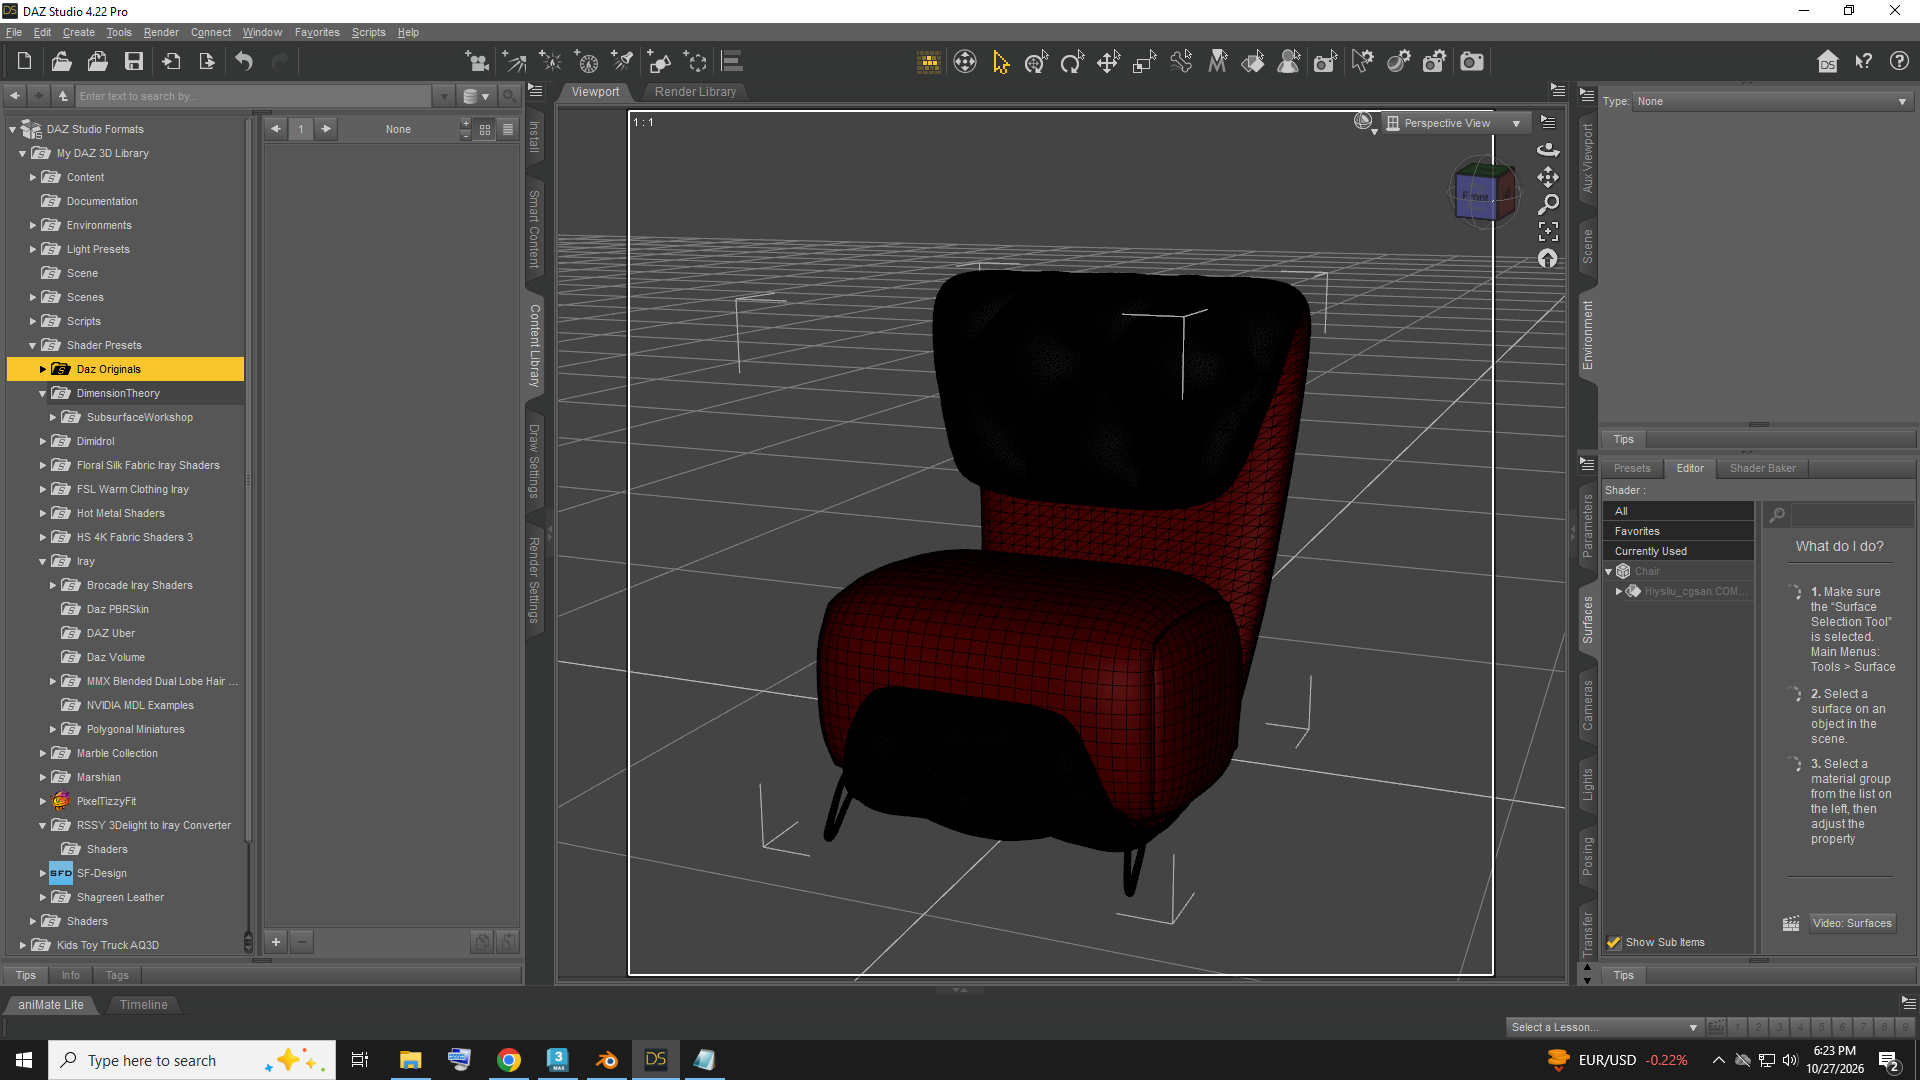Open the Type None dropdown
Screen dimensions: 1920x1080
point(1772,101)
